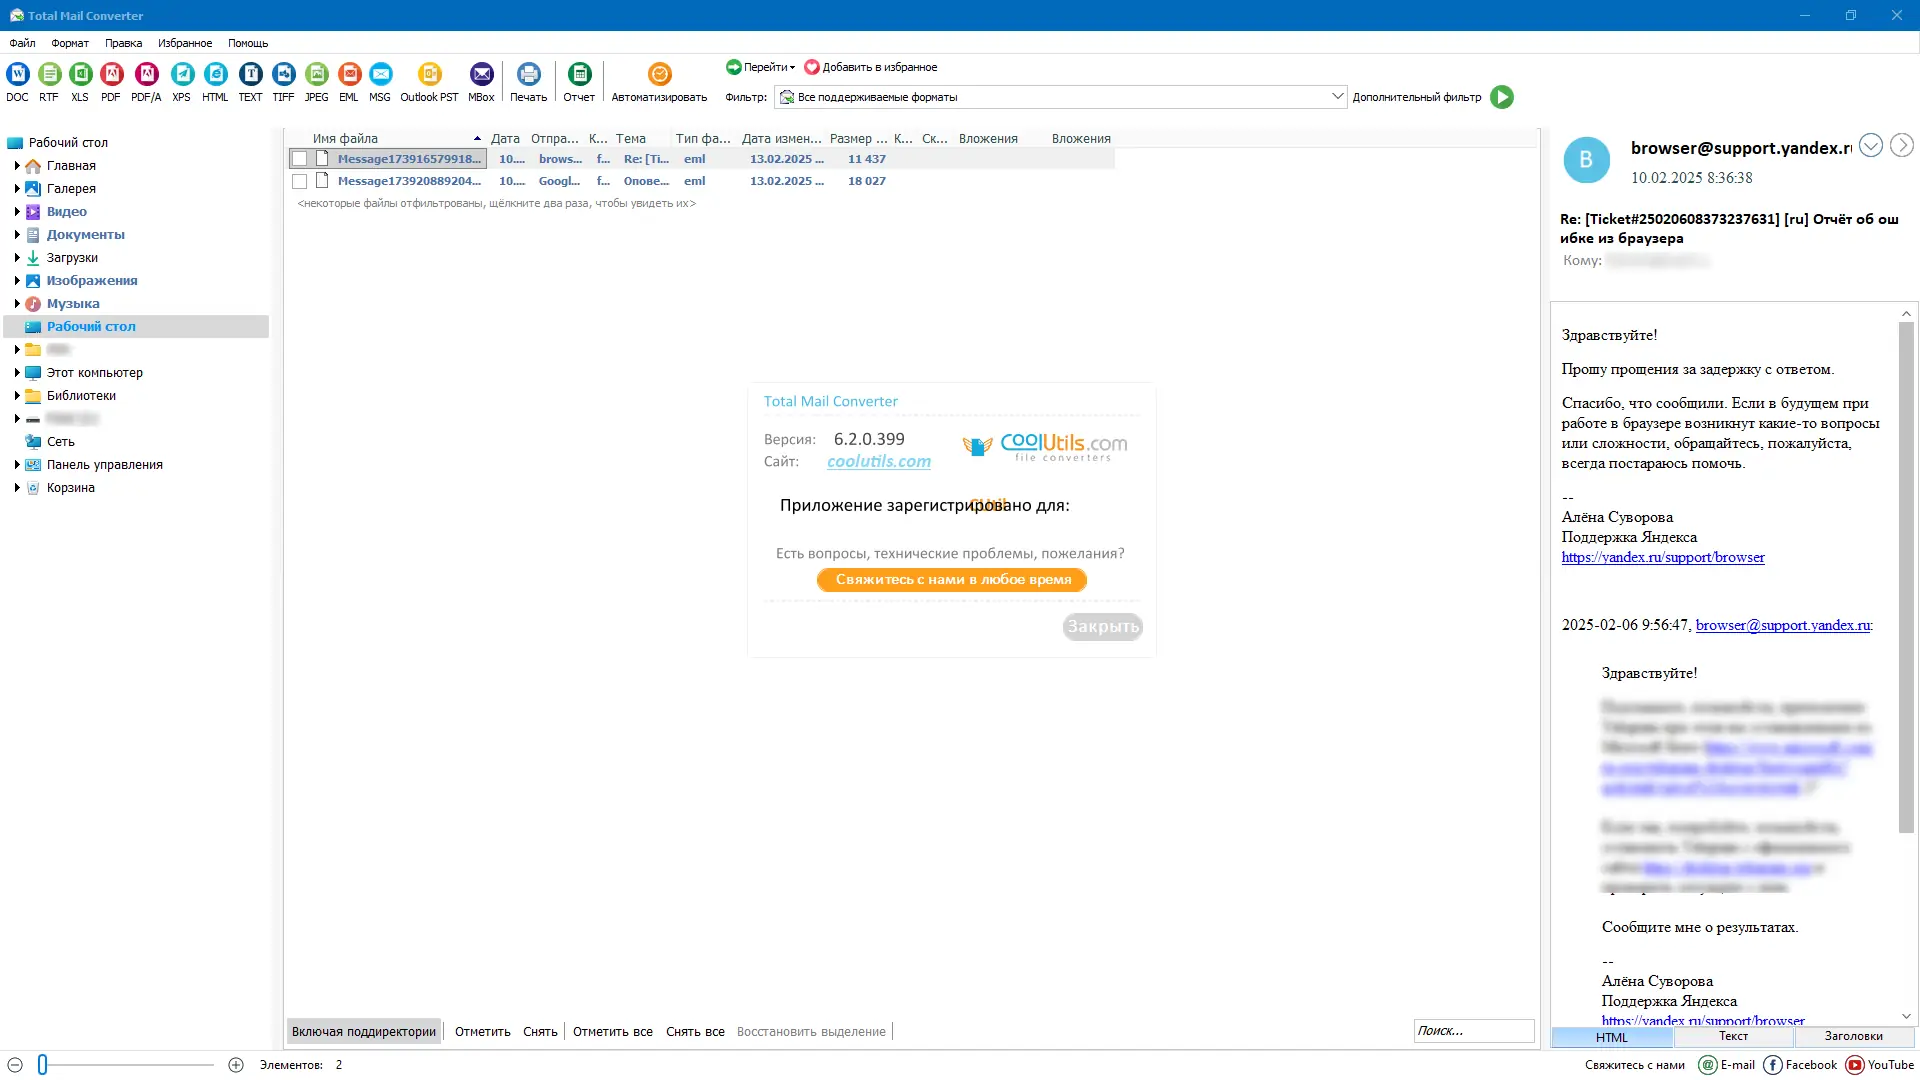
Task: Click the Закрыть button in About dialog
Action: coord(1103,627)
